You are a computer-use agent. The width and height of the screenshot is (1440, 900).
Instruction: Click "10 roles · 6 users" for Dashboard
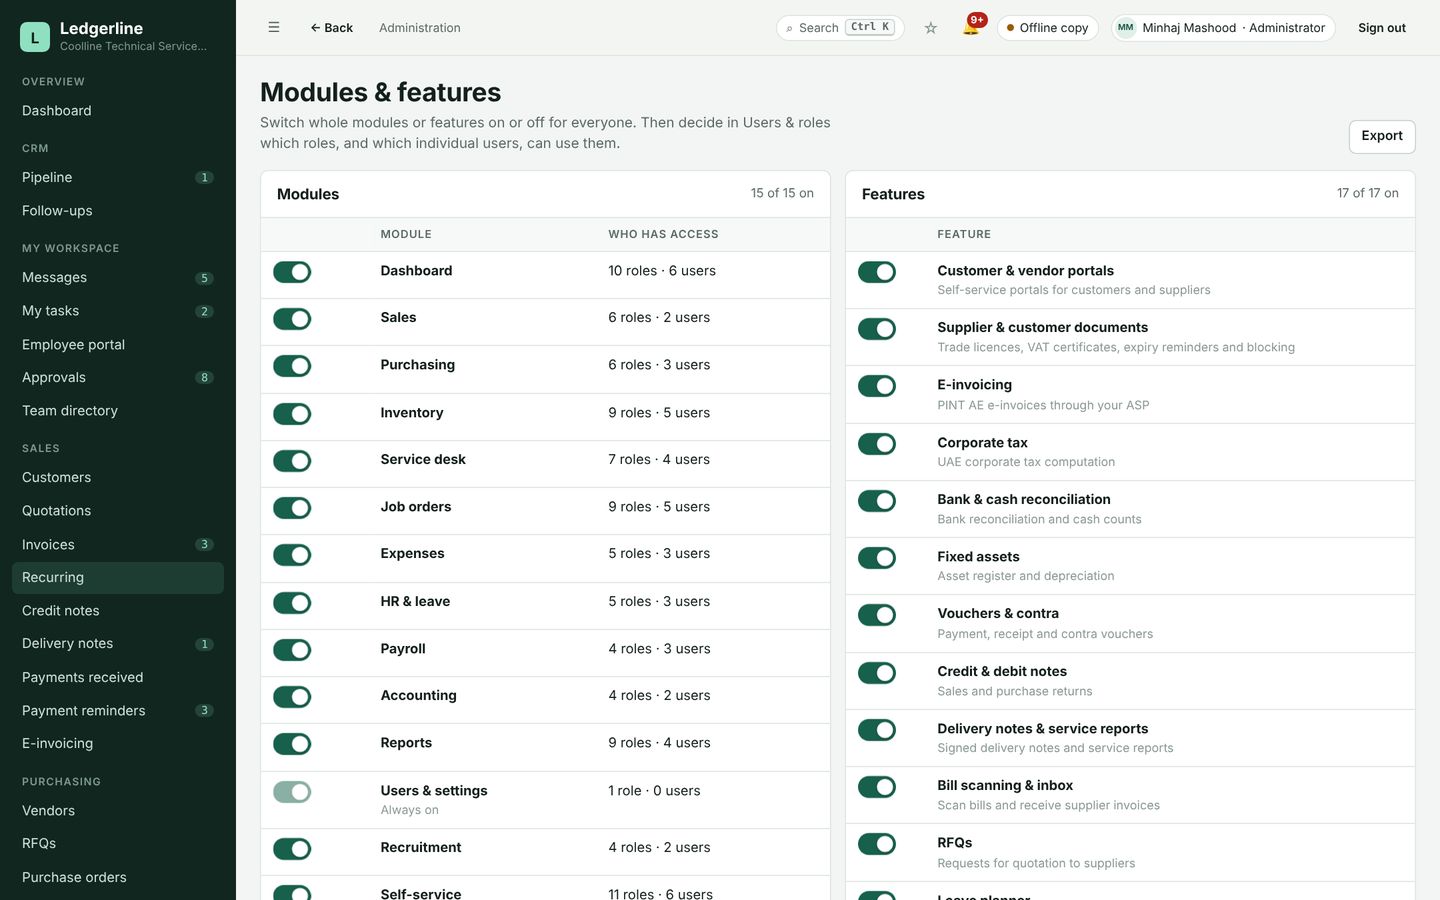pyautogui.click(x=662, y=271)
